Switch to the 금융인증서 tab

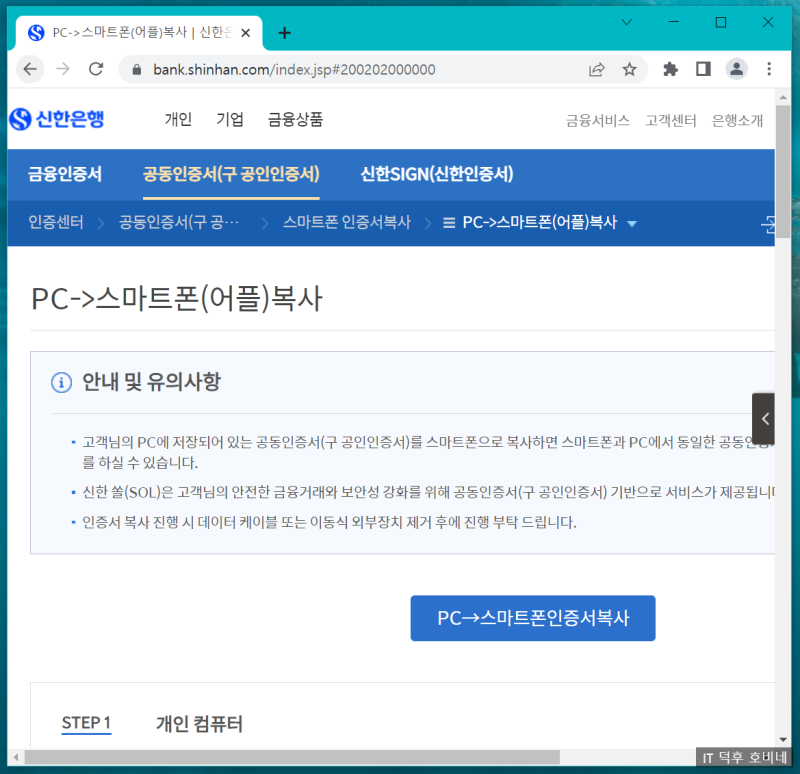click(x=64, y=173)
